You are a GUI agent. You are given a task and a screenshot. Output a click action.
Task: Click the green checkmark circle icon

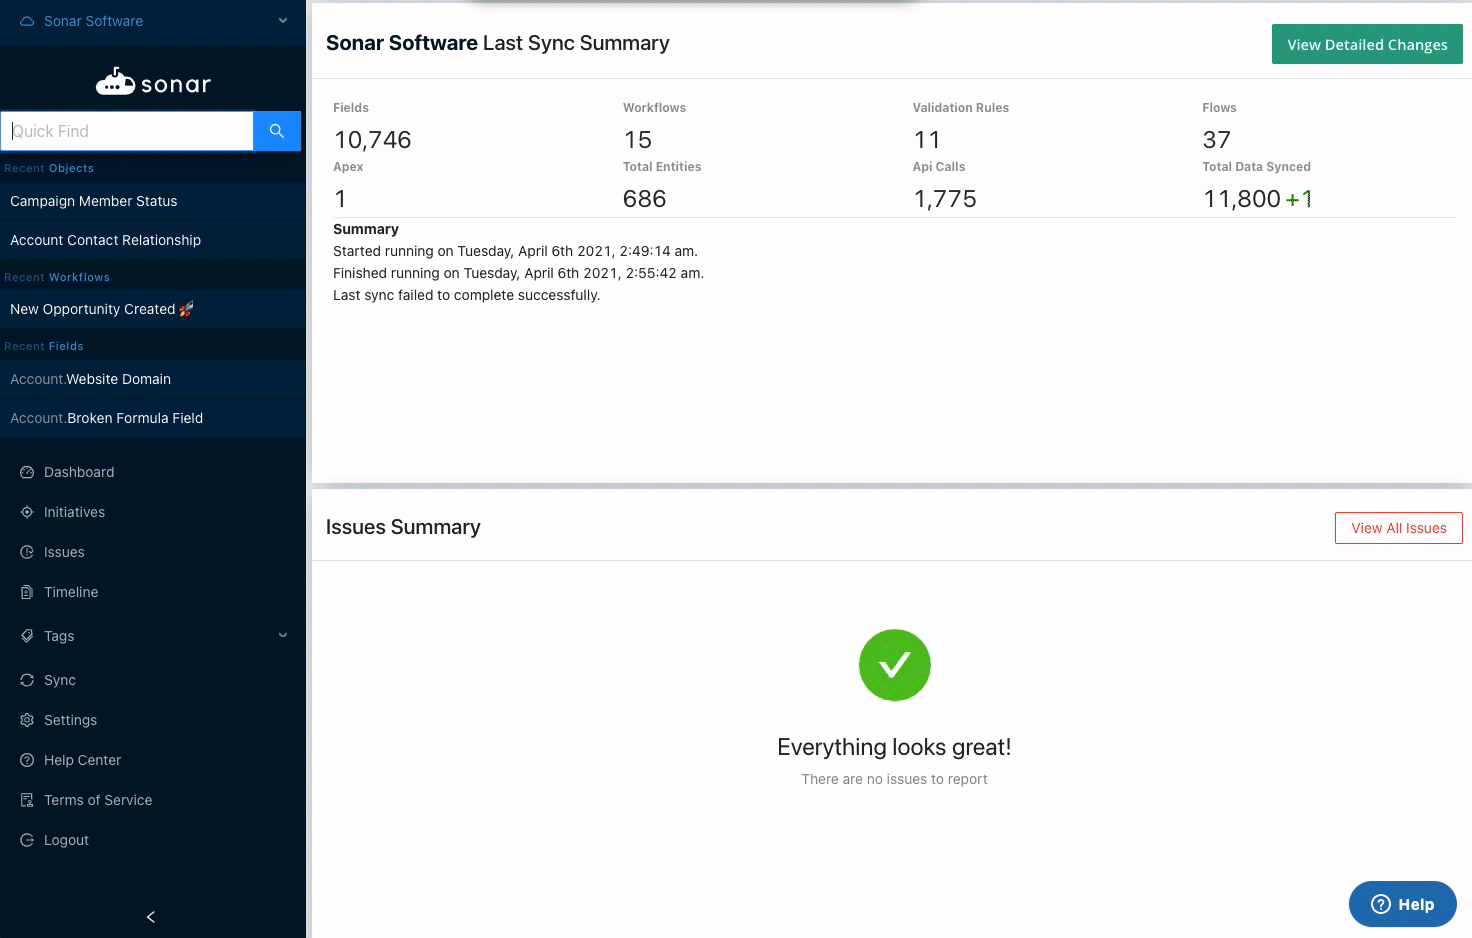point(895,665)
